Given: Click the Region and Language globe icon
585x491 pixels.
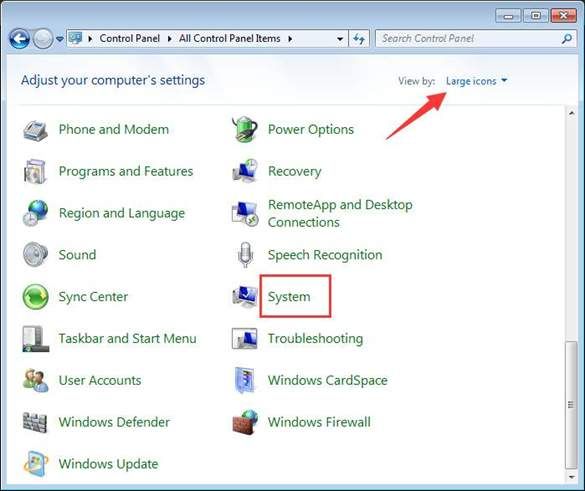Looking at the screenshot, I should [x=35, y=213].
